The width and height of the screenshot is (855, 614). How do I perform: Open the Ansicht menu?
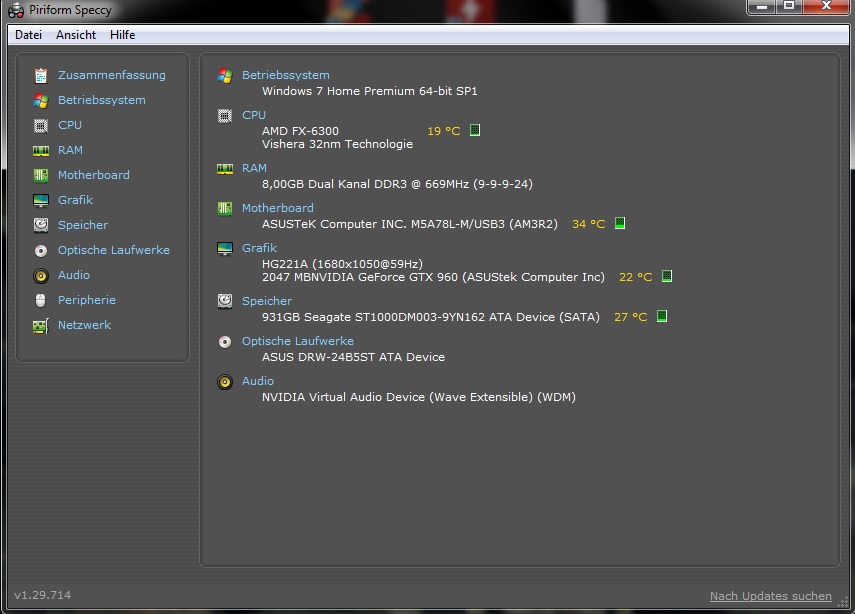click(x=76, y=35)
